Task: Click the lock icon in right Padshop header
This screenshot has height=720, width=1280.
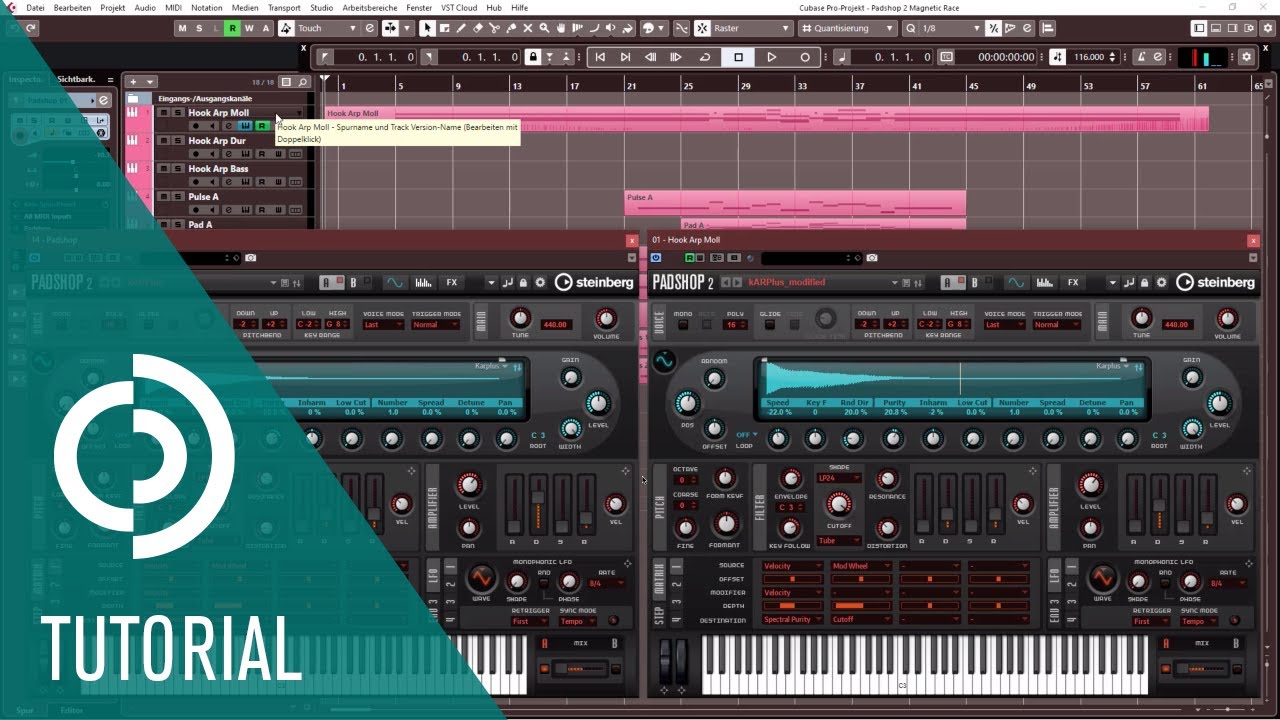Action: [x=1146, y=283]
